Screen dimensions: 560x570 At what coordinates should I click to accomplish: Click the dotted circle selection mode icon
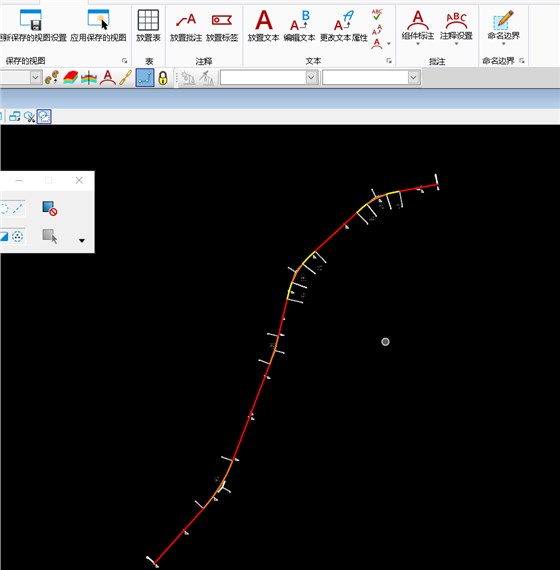(x=17, y=237)
